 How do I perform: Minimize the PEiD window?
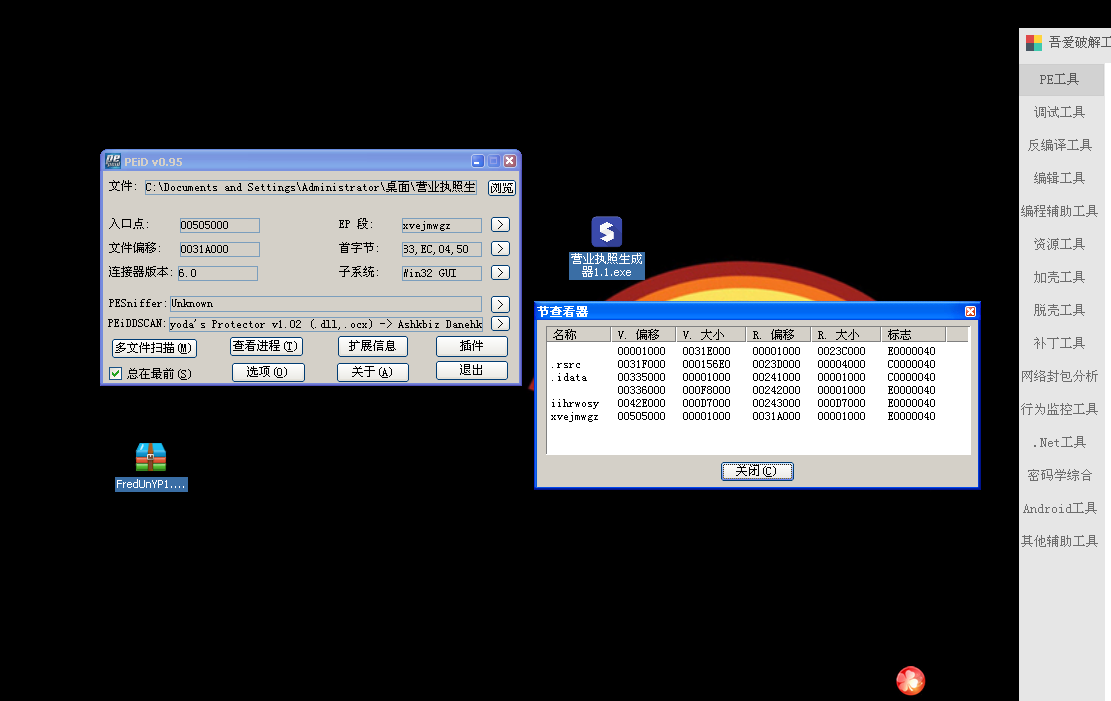478,161
